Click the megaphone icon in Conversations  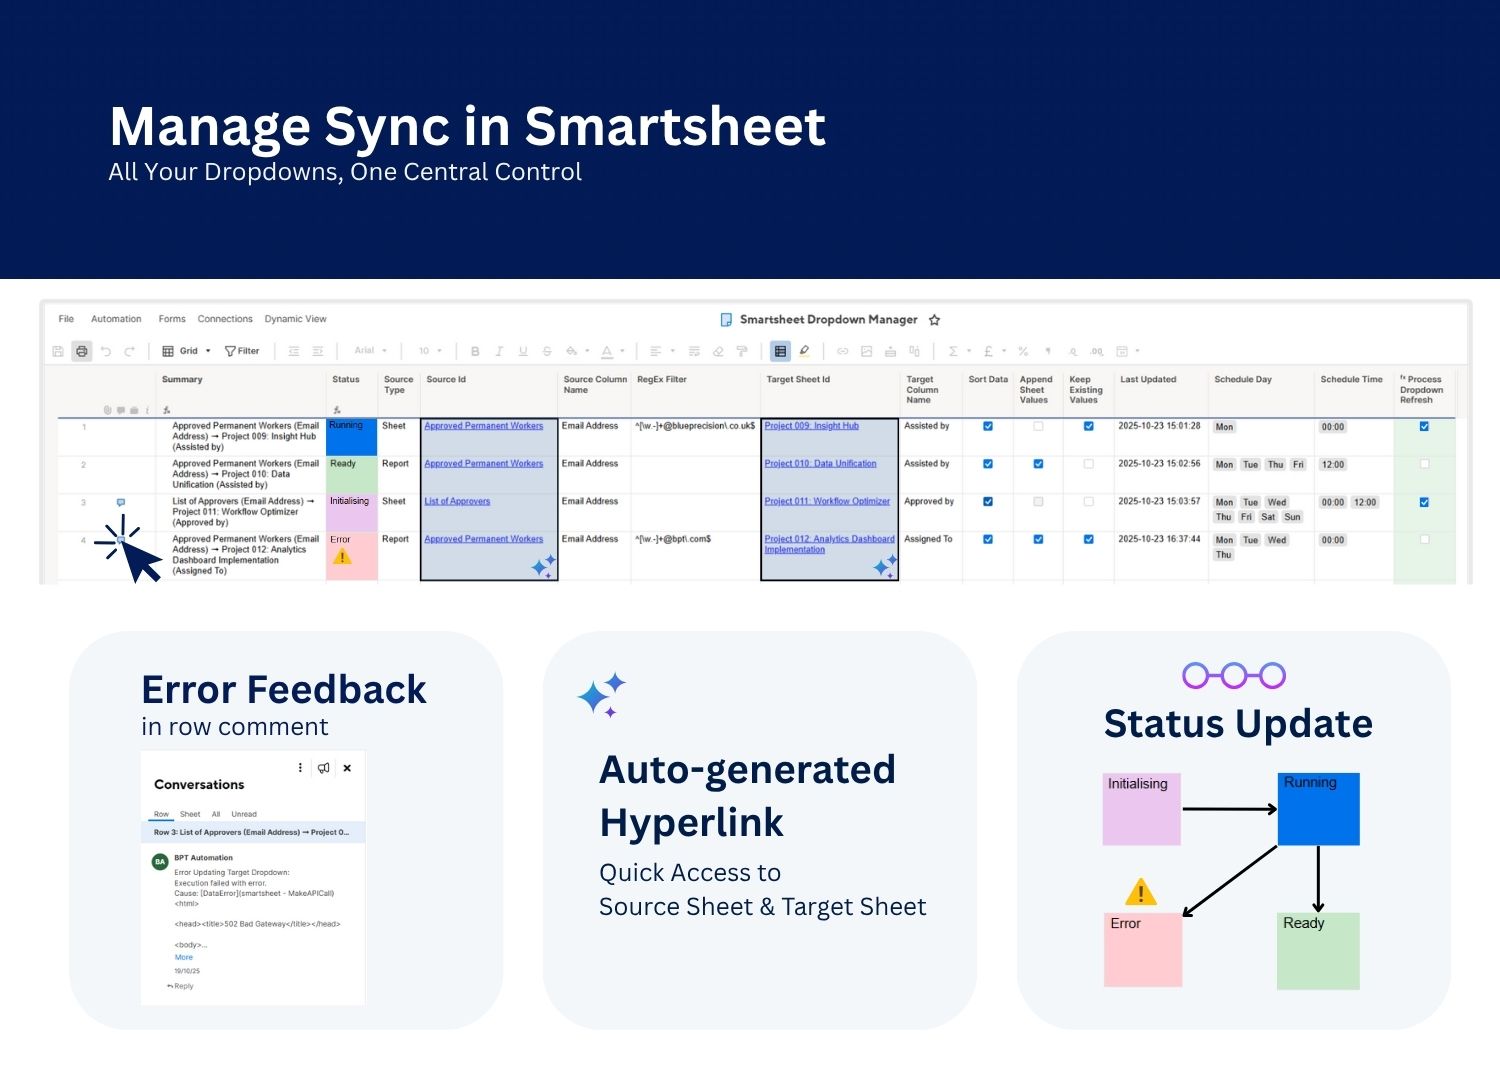click(x=323, y=768)
